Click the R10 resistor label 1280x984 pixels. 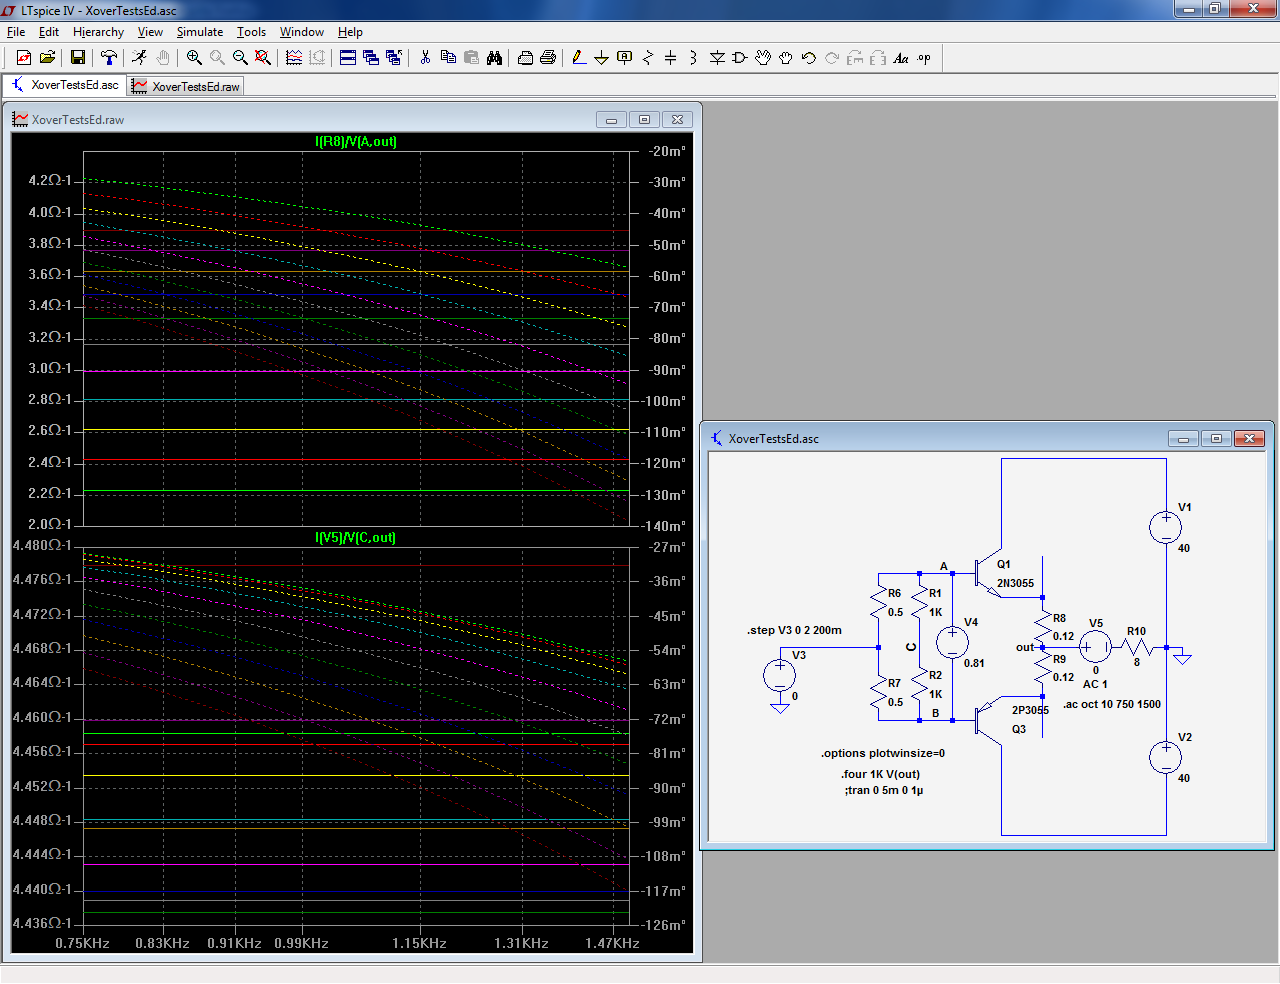[x=1136, y=631]
